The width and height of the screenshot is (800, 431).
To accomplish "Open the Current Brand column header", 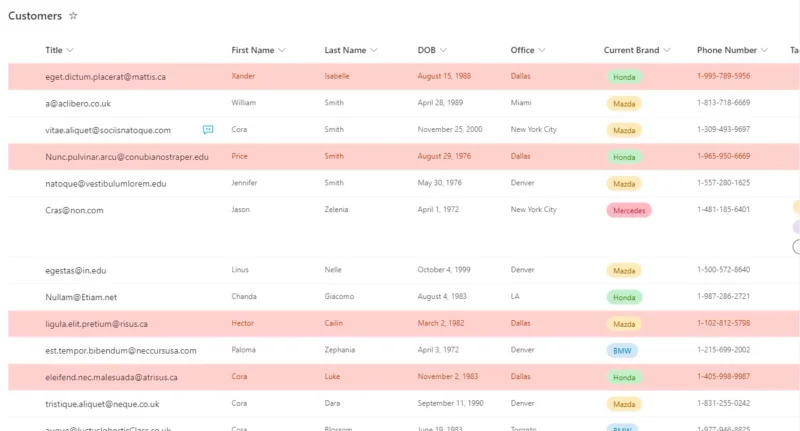I will (x=637, y=50).
